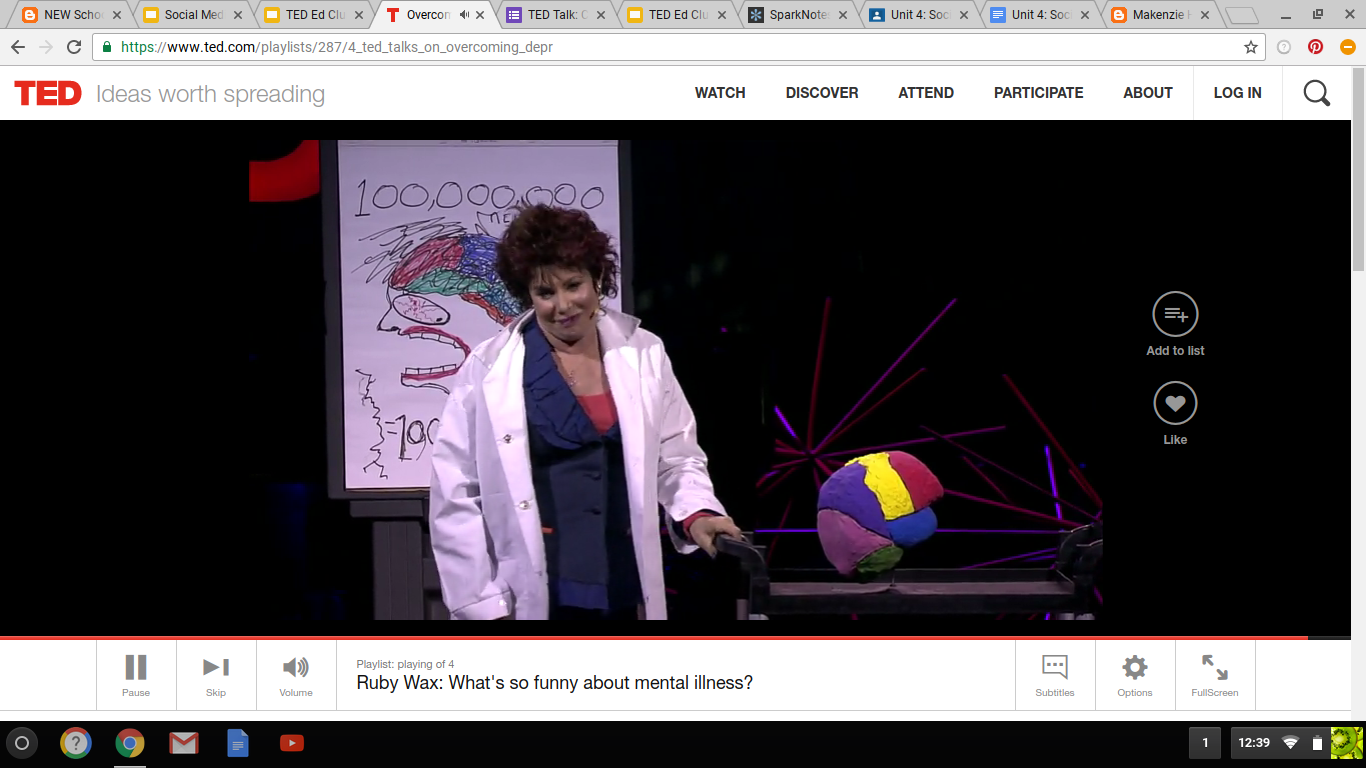Click the LOG IN button

[x=1237, y=92]
